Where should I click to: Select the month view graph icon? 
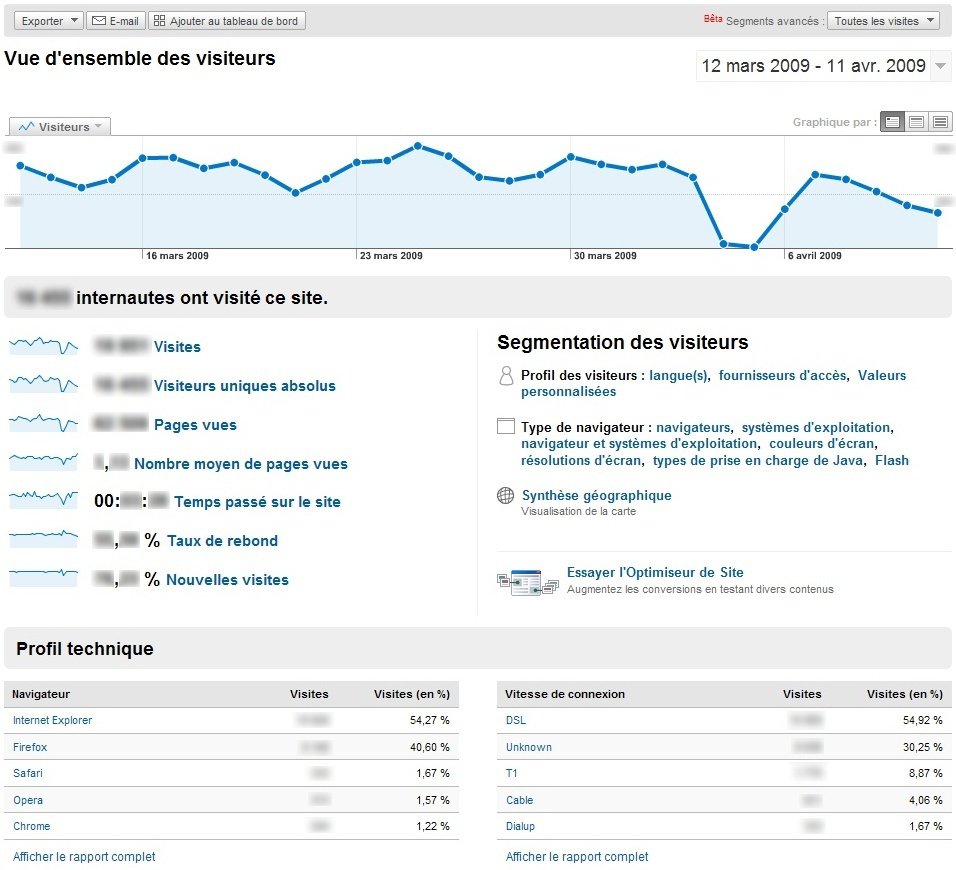coord(940,122)
